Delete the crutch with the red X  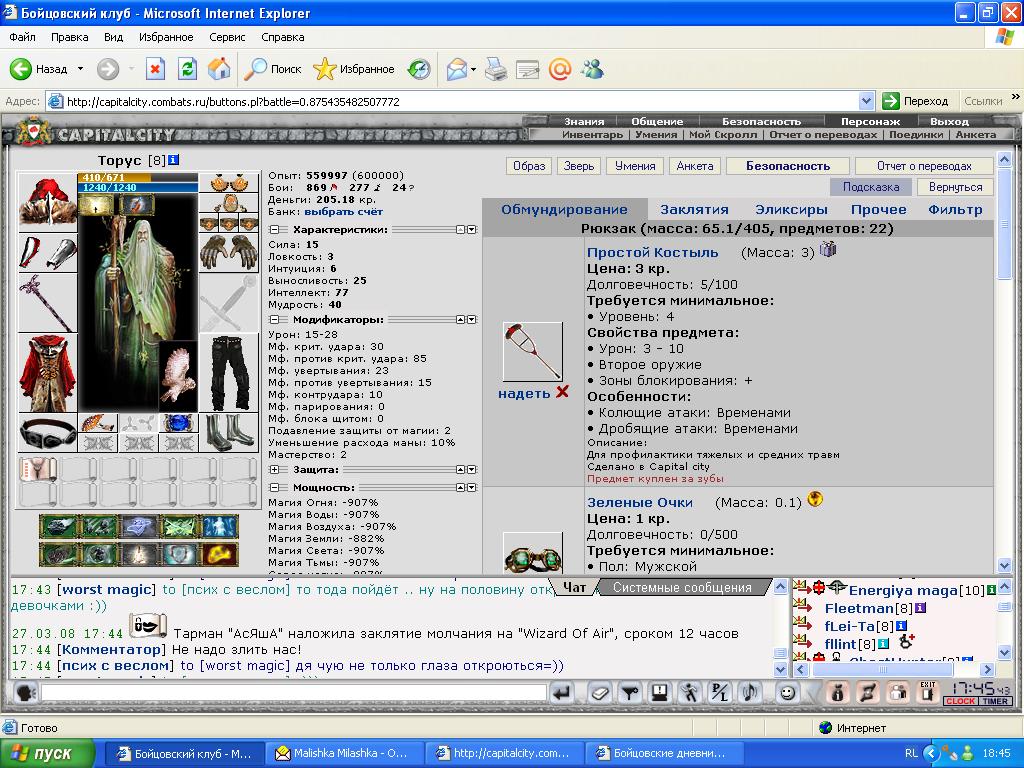(562, 392)
